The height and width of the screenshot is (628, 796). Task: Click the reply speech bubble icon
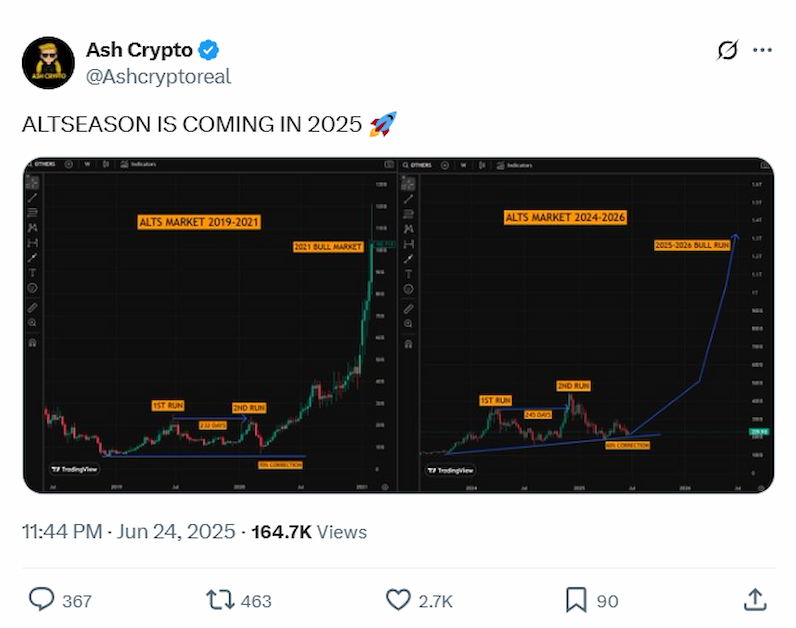(41, 600)
